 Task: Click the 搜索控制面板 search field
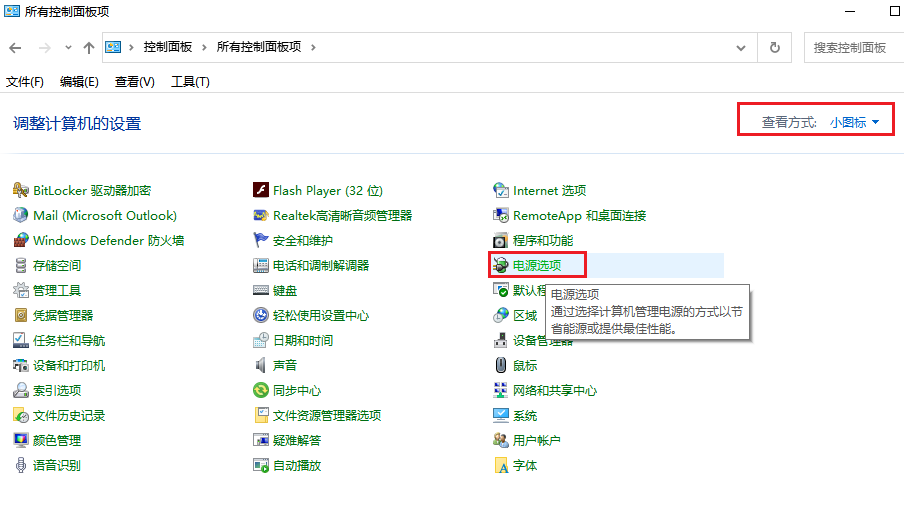[854, 48]
